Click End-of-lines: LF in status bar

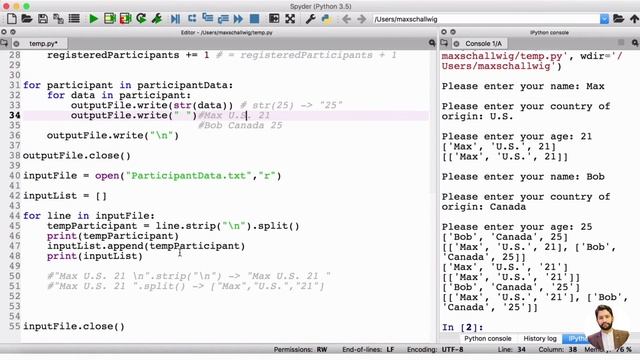coord(368,350)
